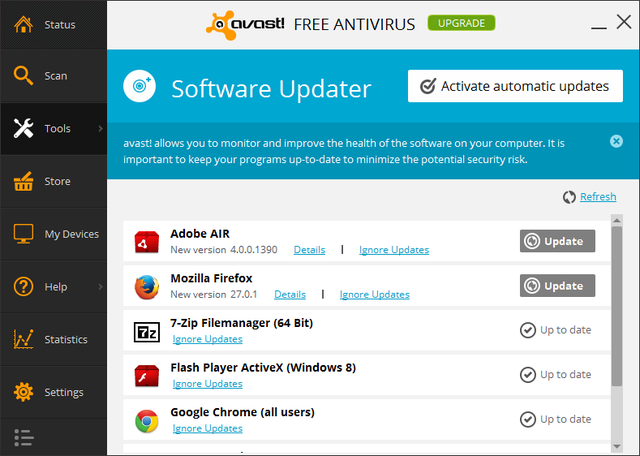This screenshot has width=640, height=456.
Task: Click the Flash Player Up to date checkmark
Action: 528,374
